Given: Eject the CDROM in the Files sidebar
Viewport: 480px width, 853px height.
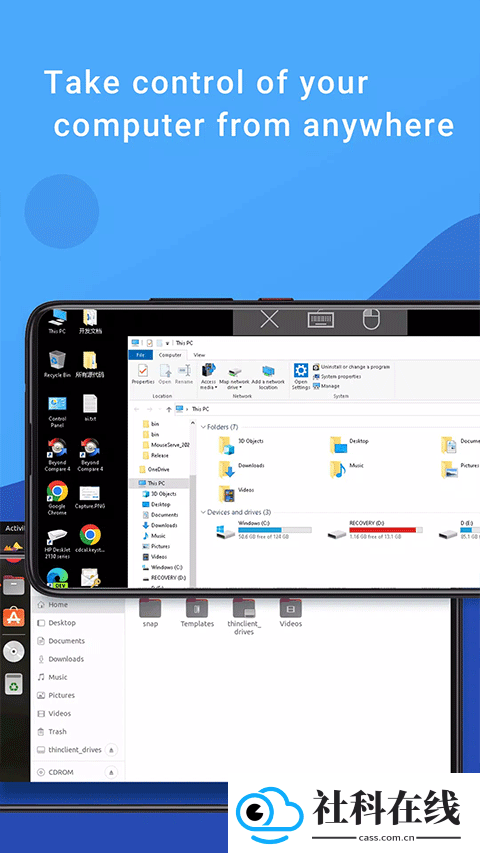Looking at the screenshot, I should 111,772.
